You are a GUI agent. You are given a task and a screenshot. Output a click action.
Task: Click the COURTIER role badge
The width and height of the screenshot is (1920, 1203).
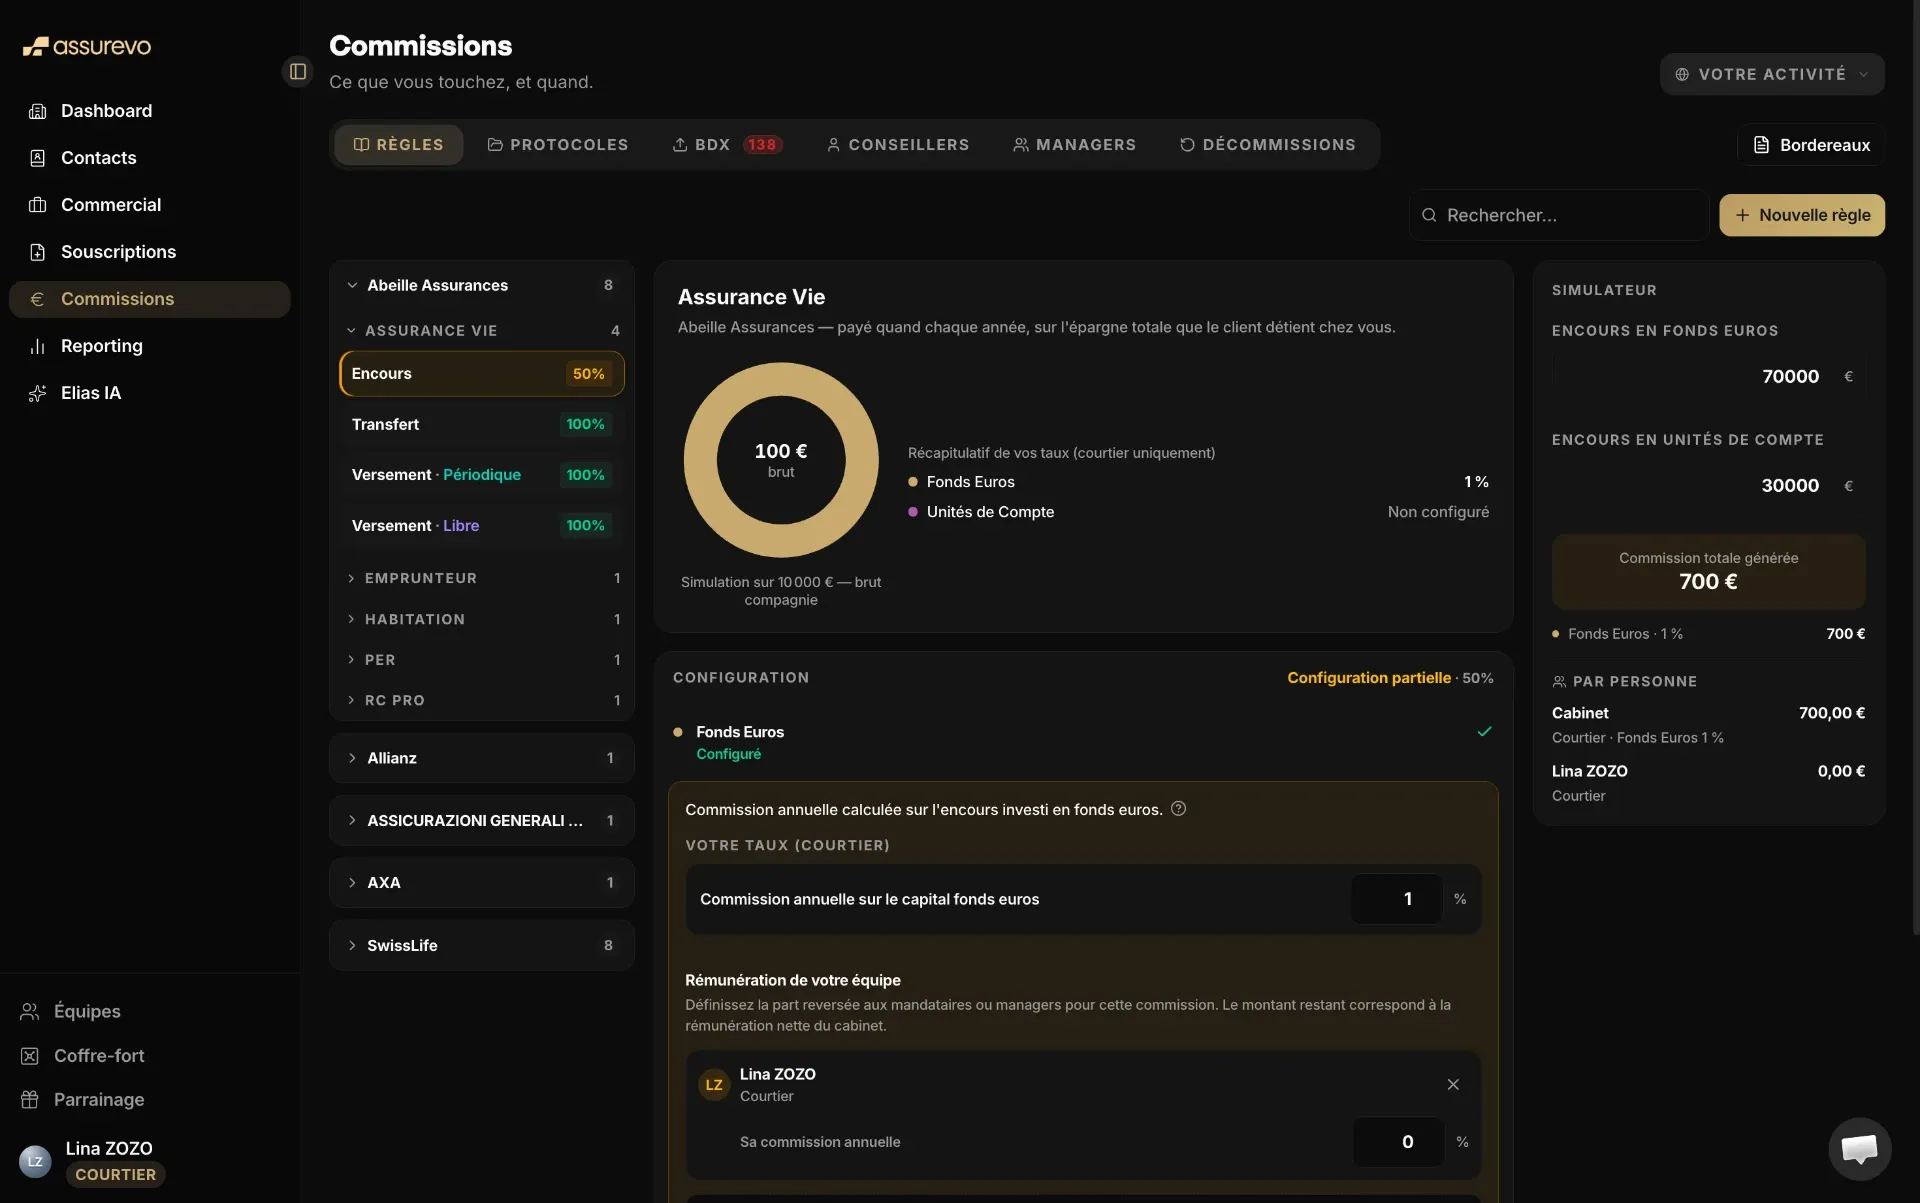coord(116,1175)
